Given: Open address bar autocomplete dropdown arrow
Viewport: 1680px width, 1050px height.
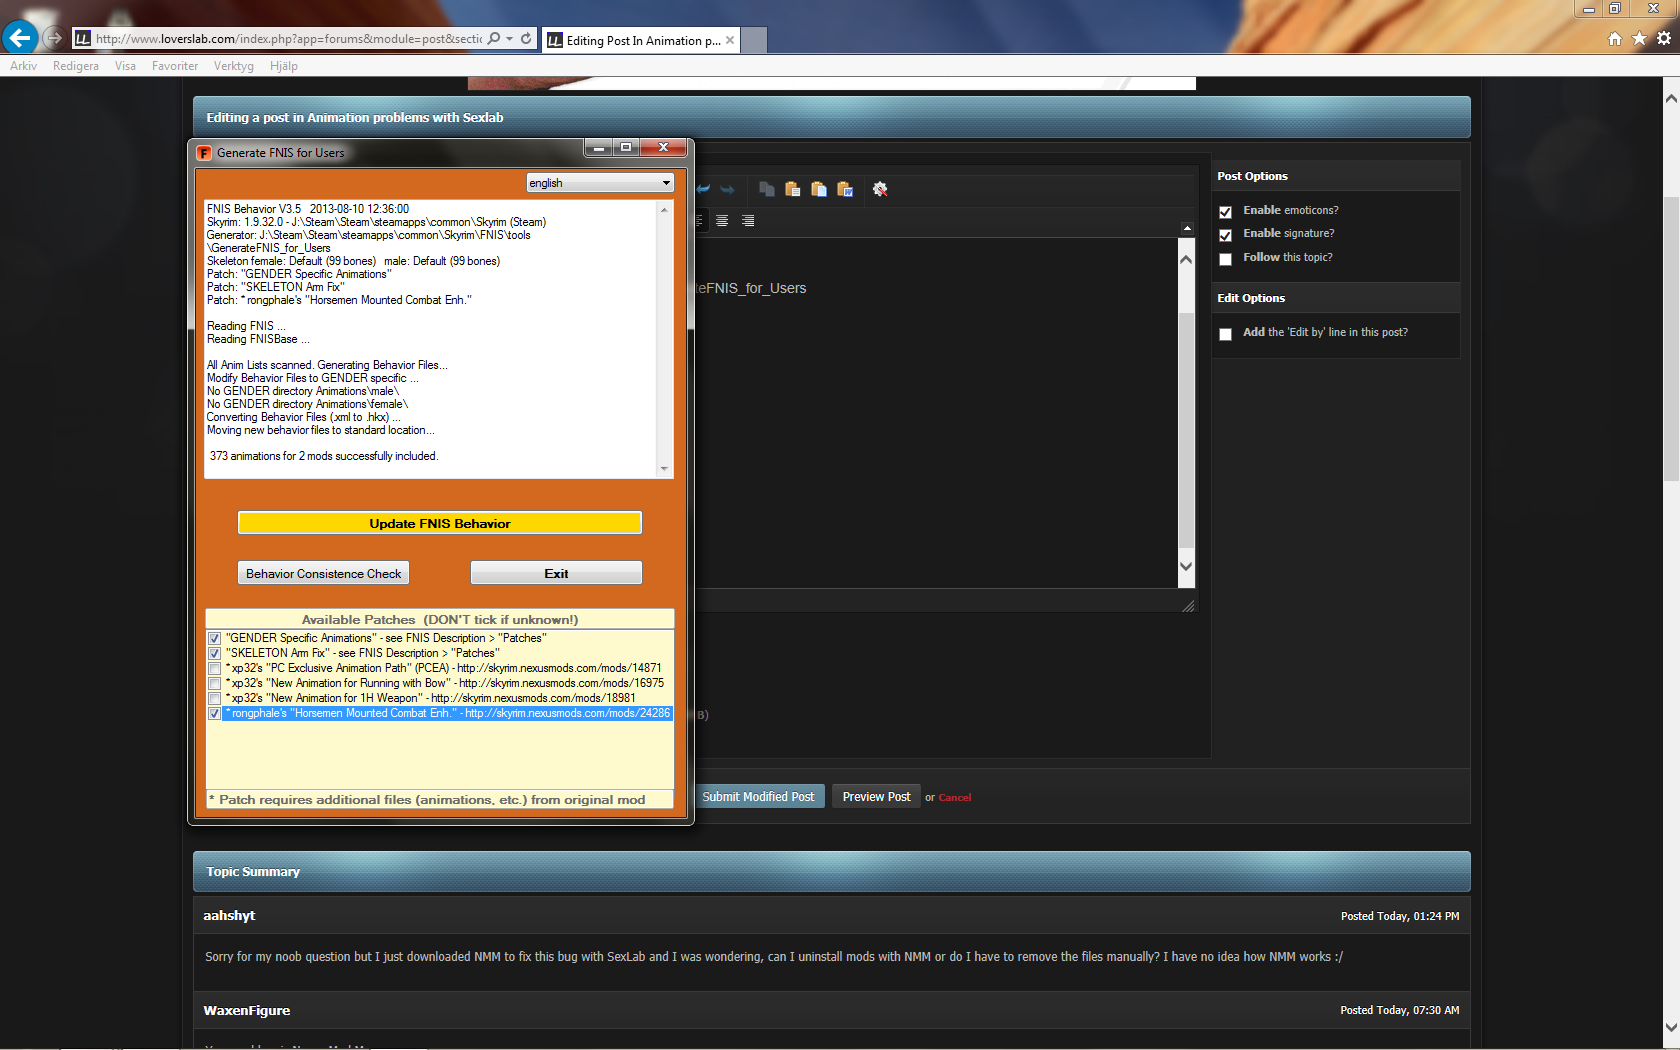Looking at the screenshot, I should pyautogui.click(x=510, y=39).
